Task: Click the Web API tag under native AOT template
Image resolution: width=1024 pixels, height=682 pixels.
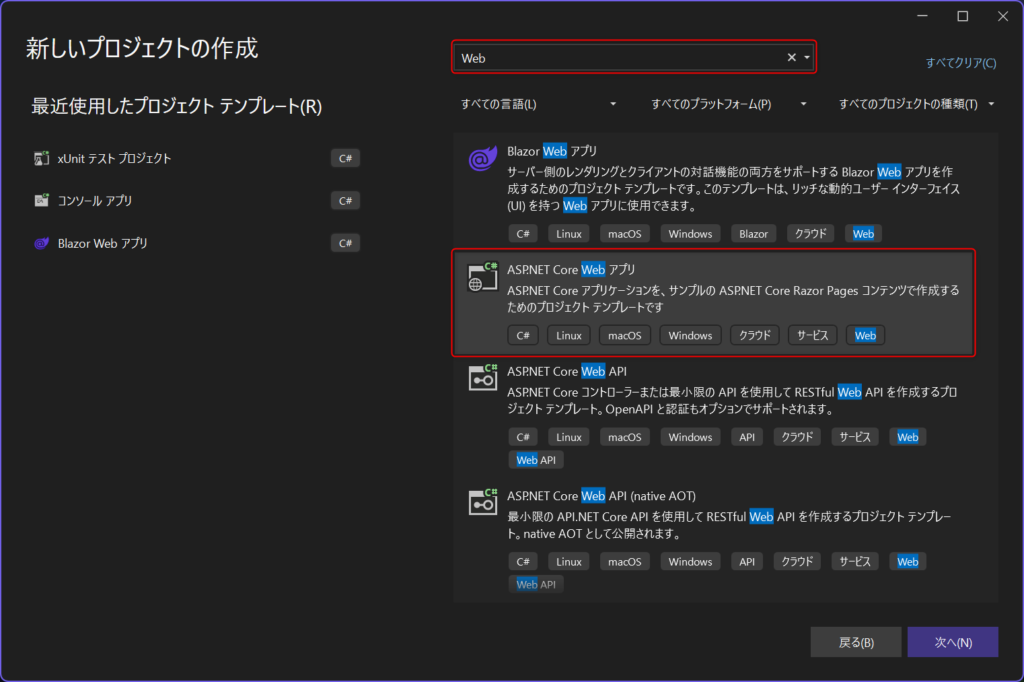Action: pyautogui.click(x=536, y=585)
